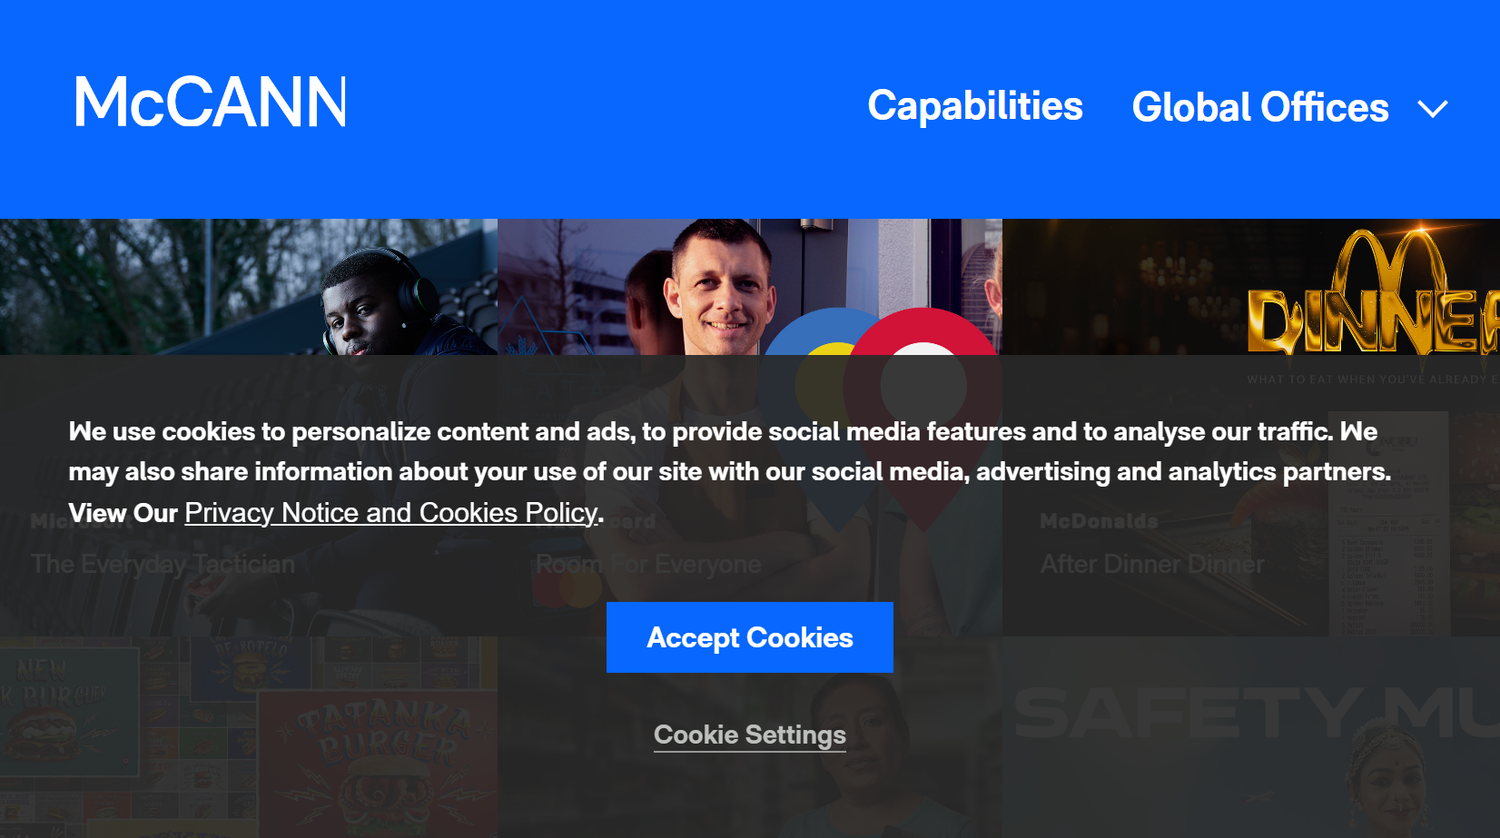
Task: Accept Cookies on the consent banner
Action: (749, 637)
